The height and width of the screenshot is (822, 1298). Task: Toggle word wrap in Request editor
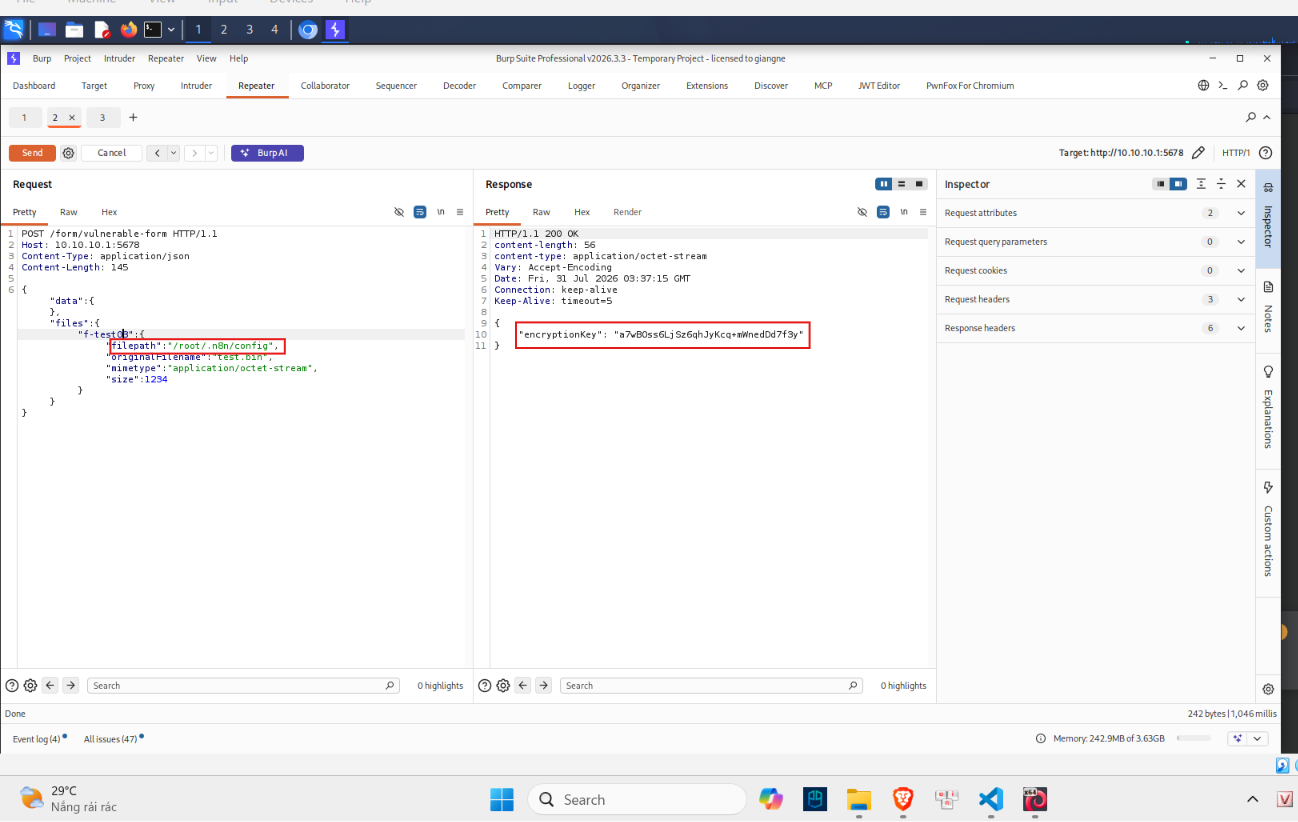(420, 212)
